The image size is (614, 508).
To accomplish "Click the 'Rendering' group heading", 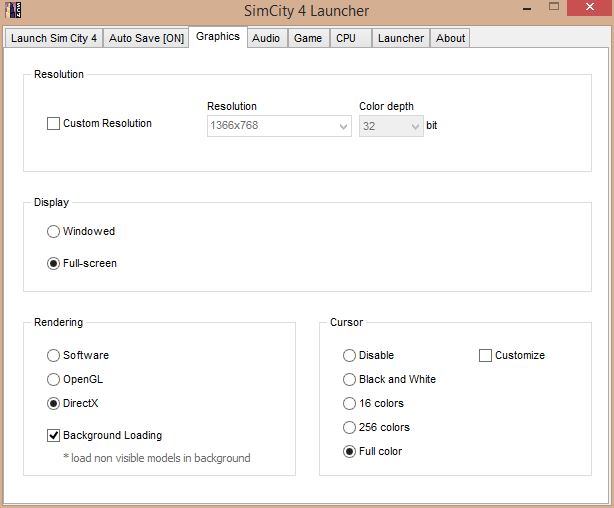I will coord(58,322).
